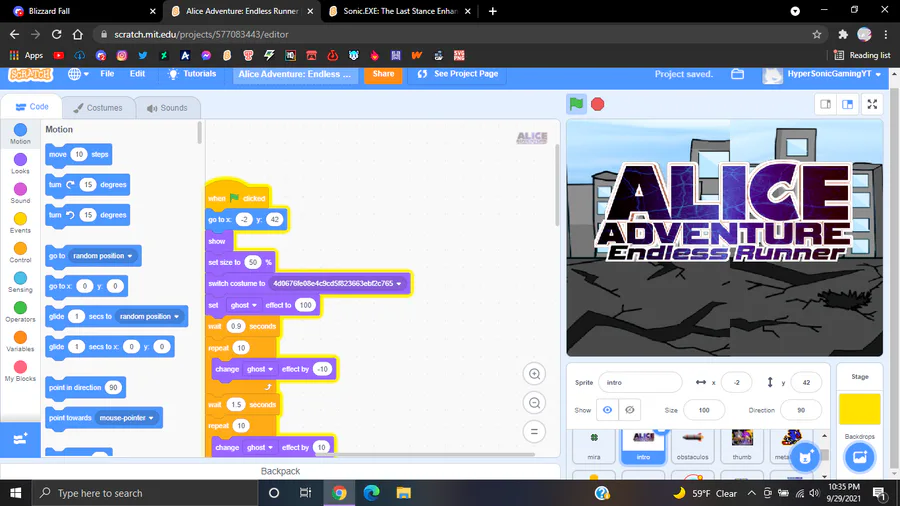Screen dimensions: 900x506
Task: Enter full screen stage mode
Action: point(872,104)
